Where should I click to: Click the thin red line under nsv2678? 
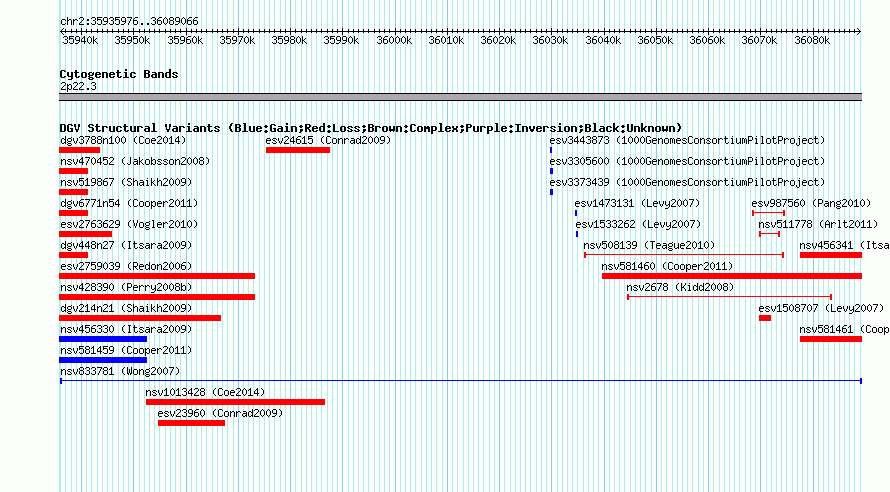[x=729, y=297]
